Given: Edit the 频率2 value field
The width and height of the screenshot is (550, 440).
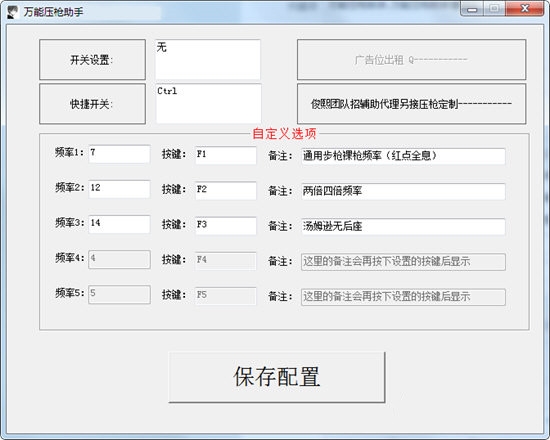Looking at the screenshot, I should (119, 189).
